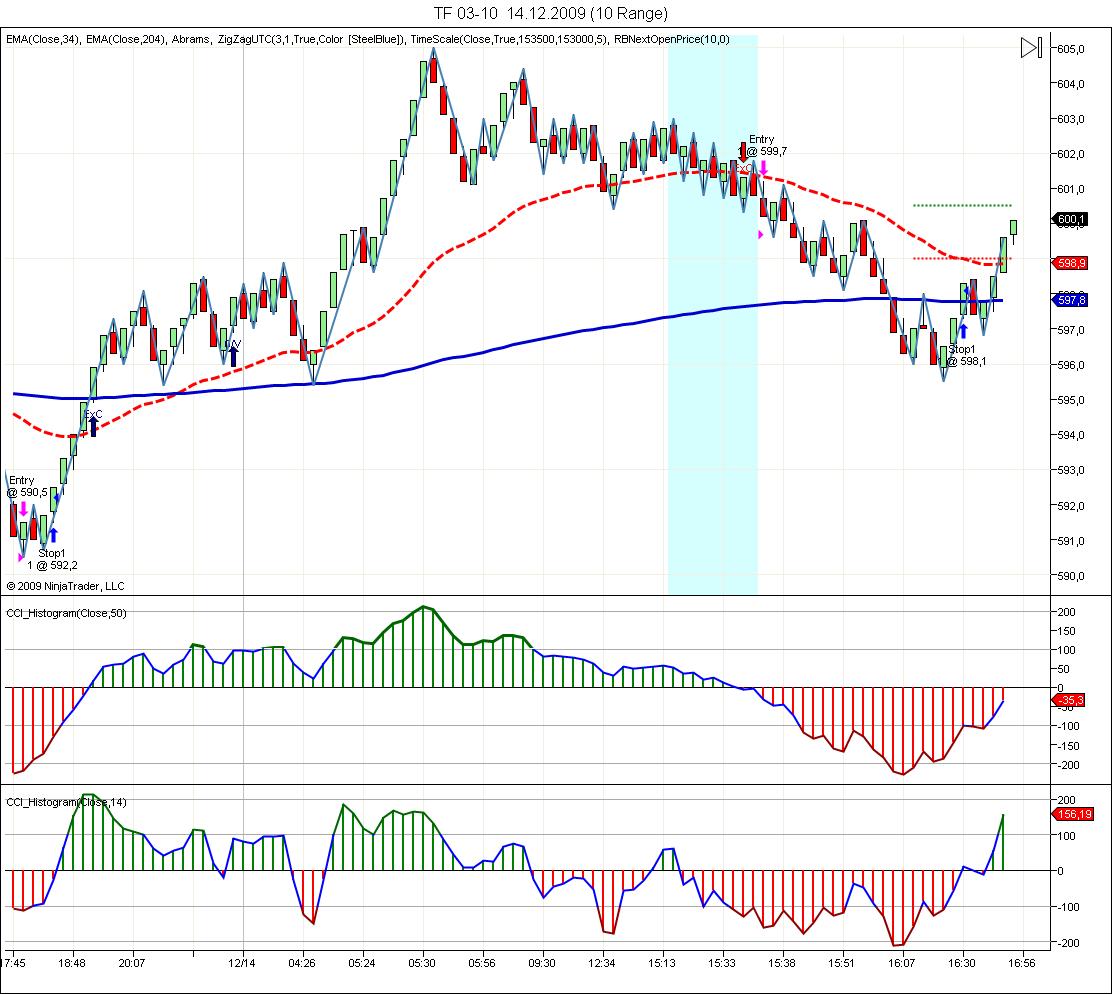Click the magenta down arrow at Entry 590,5
The image size is (1112, 994).
point(23,509)
